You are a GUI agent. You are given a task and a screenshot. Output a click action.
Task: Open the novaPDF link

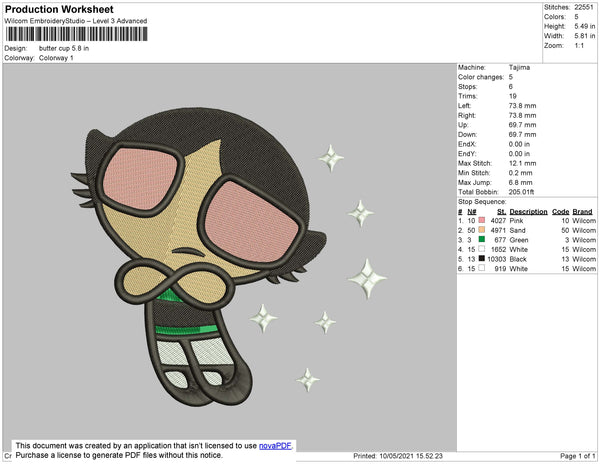(x=275, y=446)
